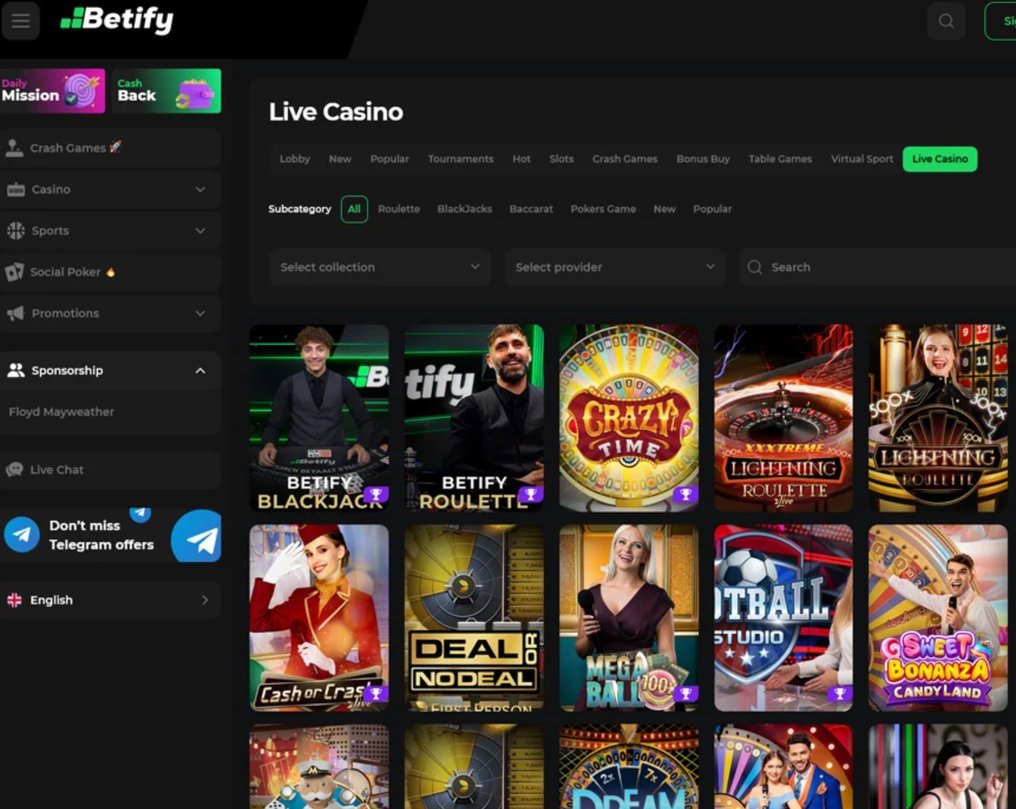Select the Live Casino tab

[x=940, y=159]
